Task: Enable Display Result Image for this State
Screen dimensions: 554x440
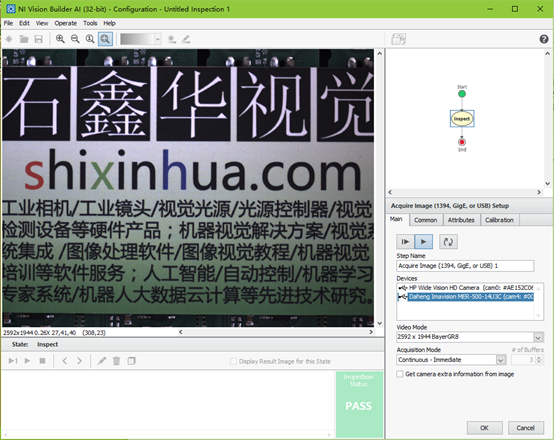Action: point(233,361)
